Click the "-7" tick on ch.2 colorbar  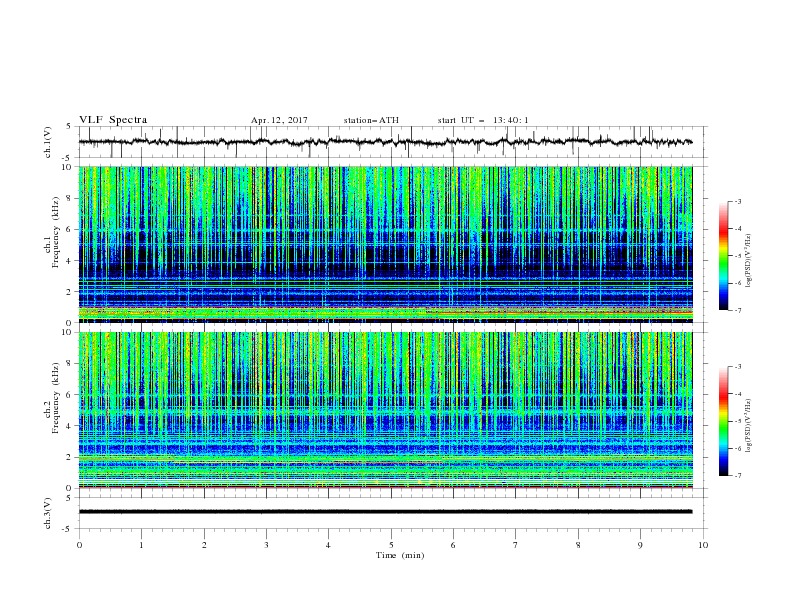click(x=738, y=475)
